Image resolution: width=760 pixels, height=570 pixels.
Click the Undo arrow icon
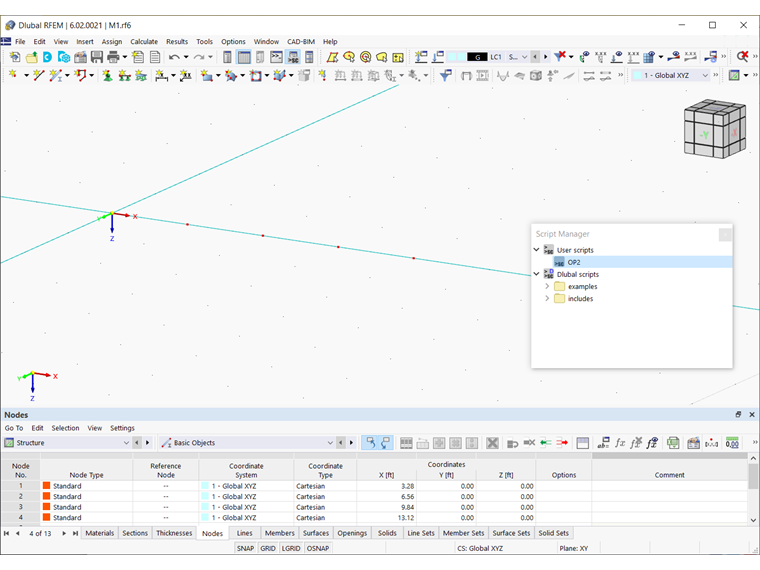point(174,57)
